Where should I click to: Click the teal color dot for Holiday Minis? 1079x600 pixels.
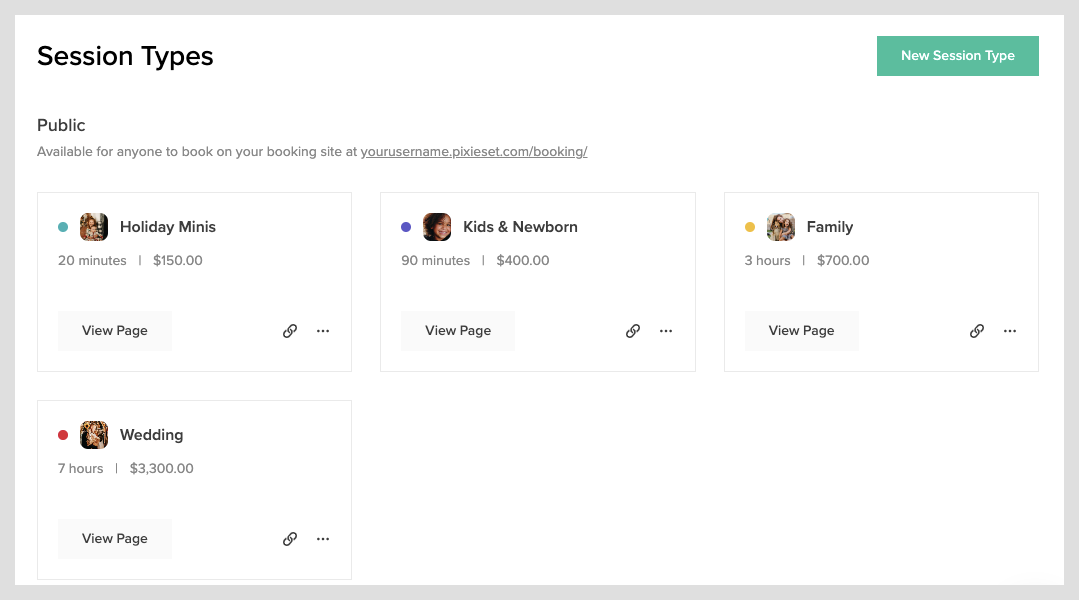click(63, 227)
